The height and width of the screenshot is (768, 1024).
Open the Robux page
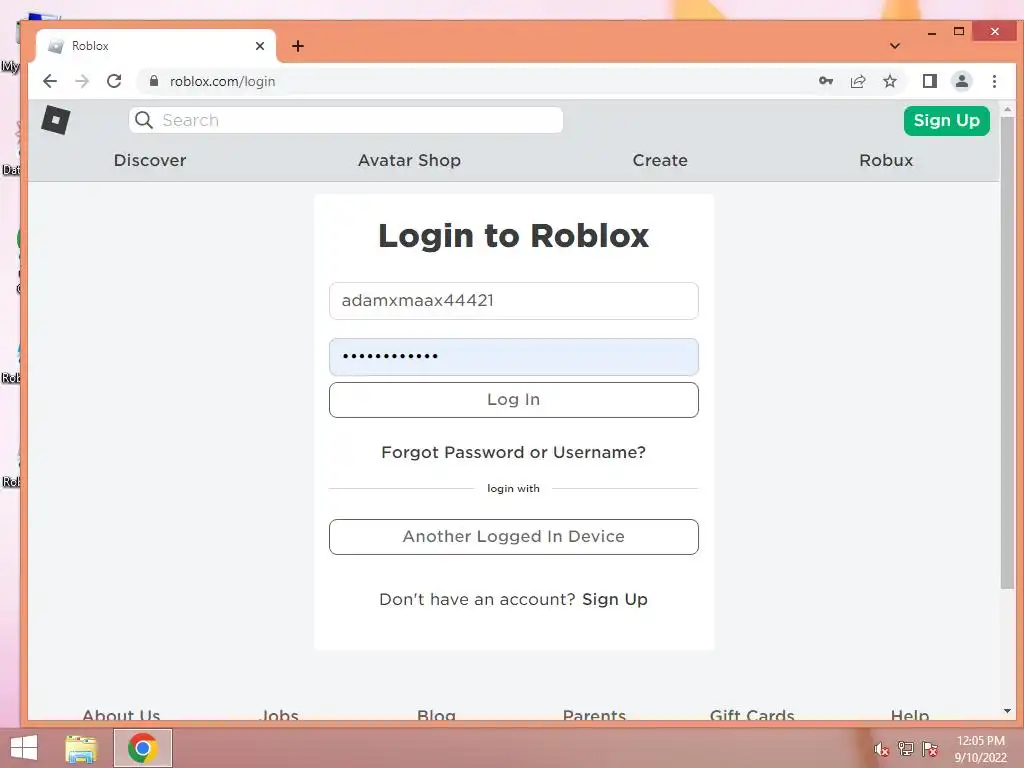pyautogui.click(x=886, y=160)
